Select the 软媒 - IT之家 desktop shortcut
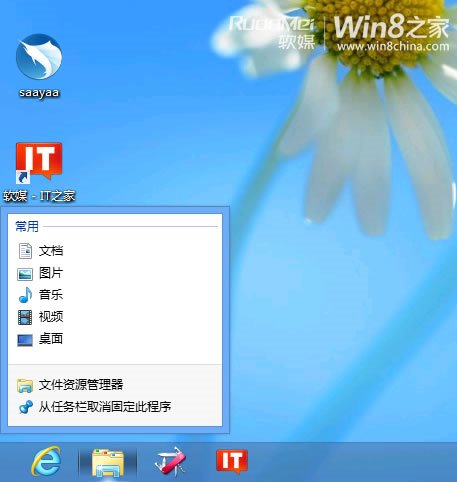Viewport: 457px width, 482px height. [39, 172]
